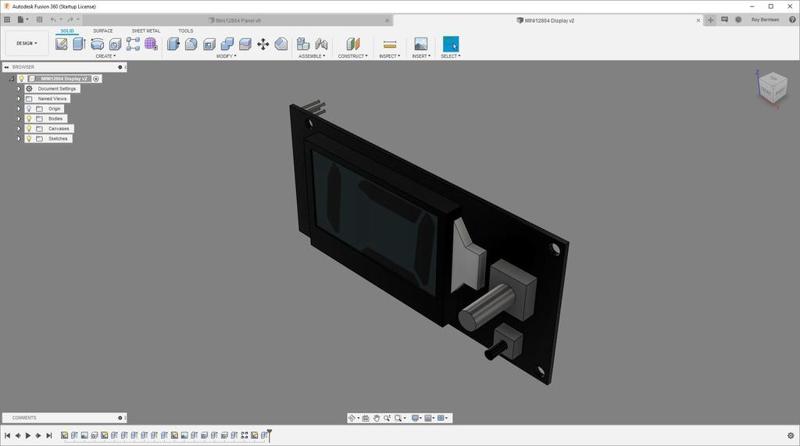Viewport: 800px width, 446px height.
Task: Select the Fillet tool in Modify group
Action: [x=191, y=44]
